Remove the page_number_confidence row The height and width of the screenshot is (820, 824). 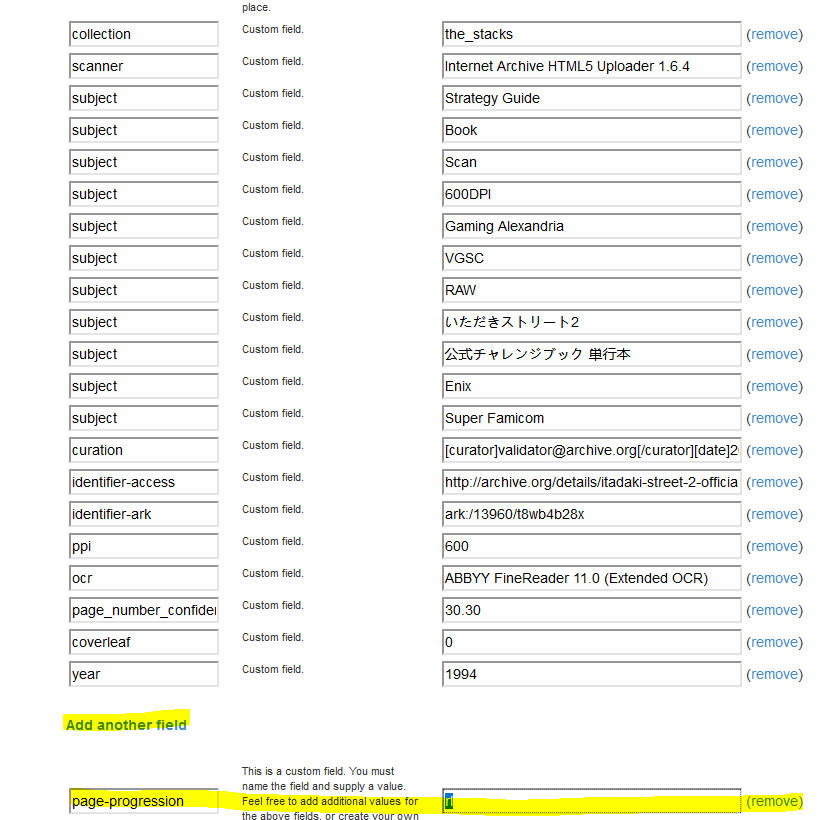(x=775, y=611)
